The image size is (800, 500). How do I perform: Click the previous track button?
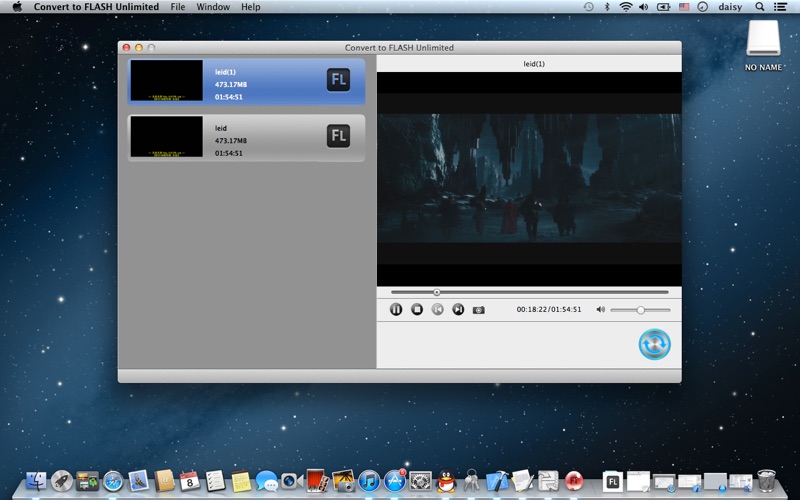click(x=437, y=309)
